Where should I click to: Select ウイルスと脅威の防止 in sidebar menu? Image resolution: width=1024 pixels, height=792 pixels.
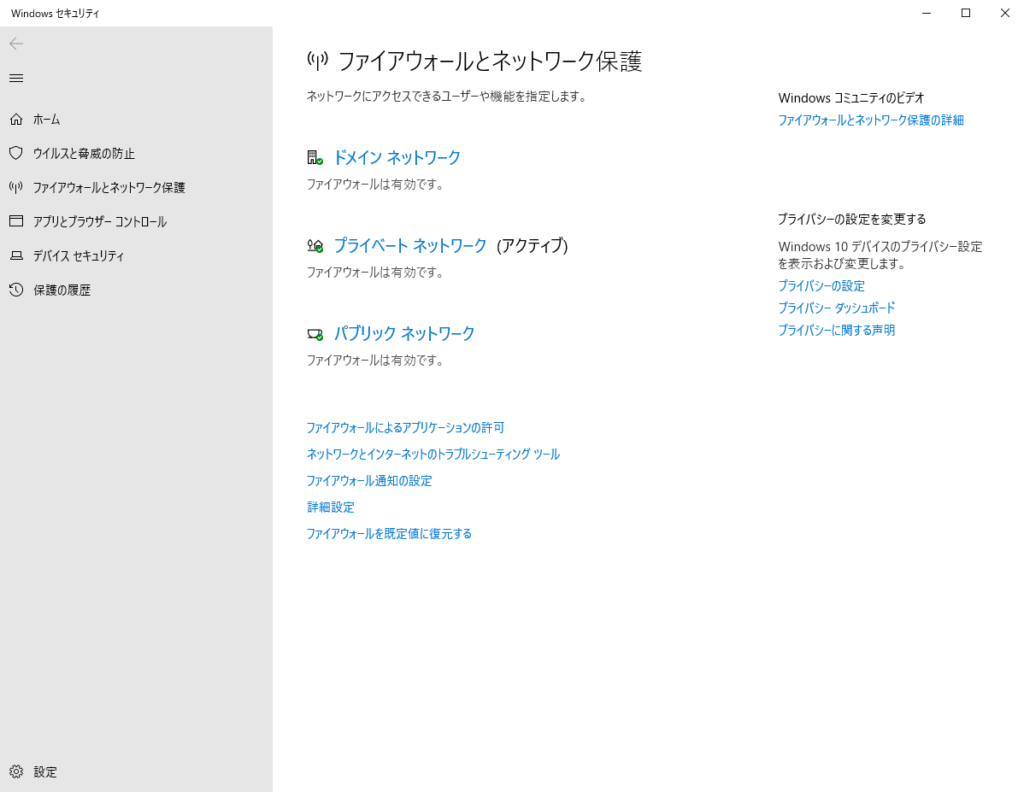pyautogui.click(x=84, y=154)
